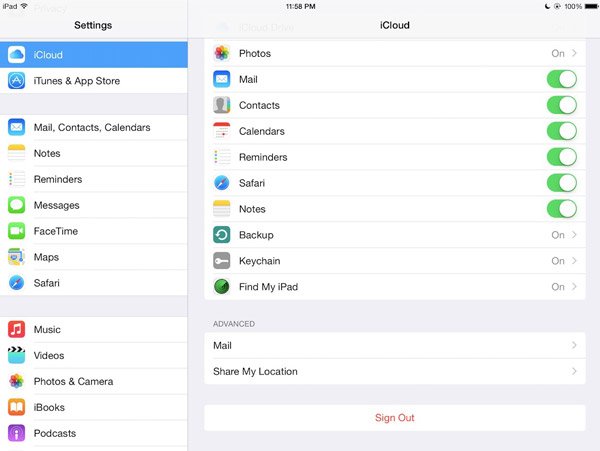Disable the Calendars sync switch
The height and width of the screenshot is (451, 600).
click(562, 131)
